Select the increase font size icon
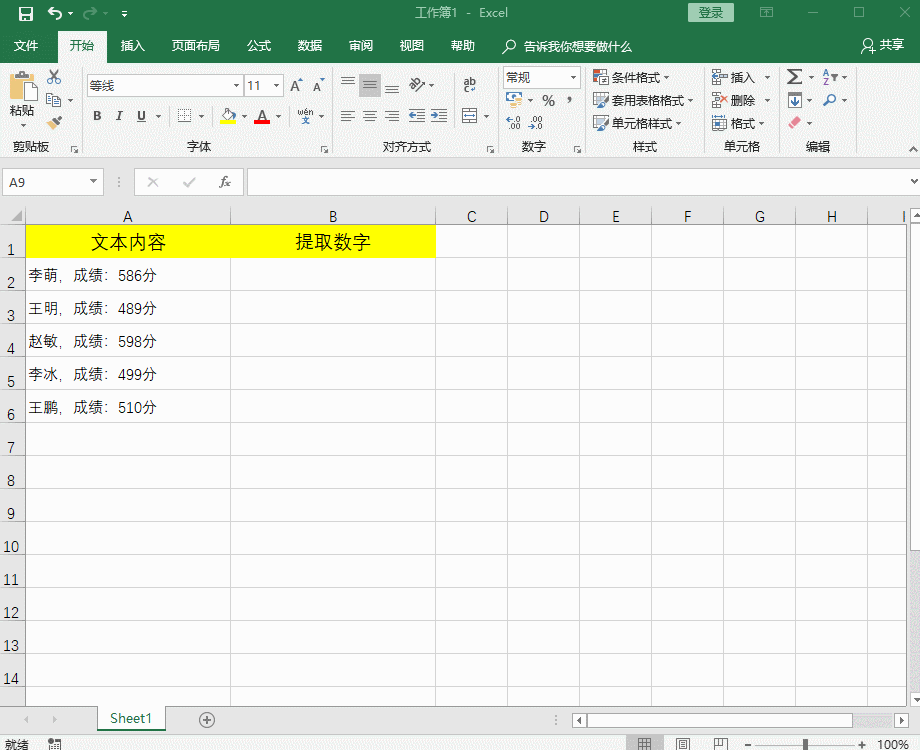The width and height of the screenshot is (920, 750). pyautogui.click(x=295, y=84)
